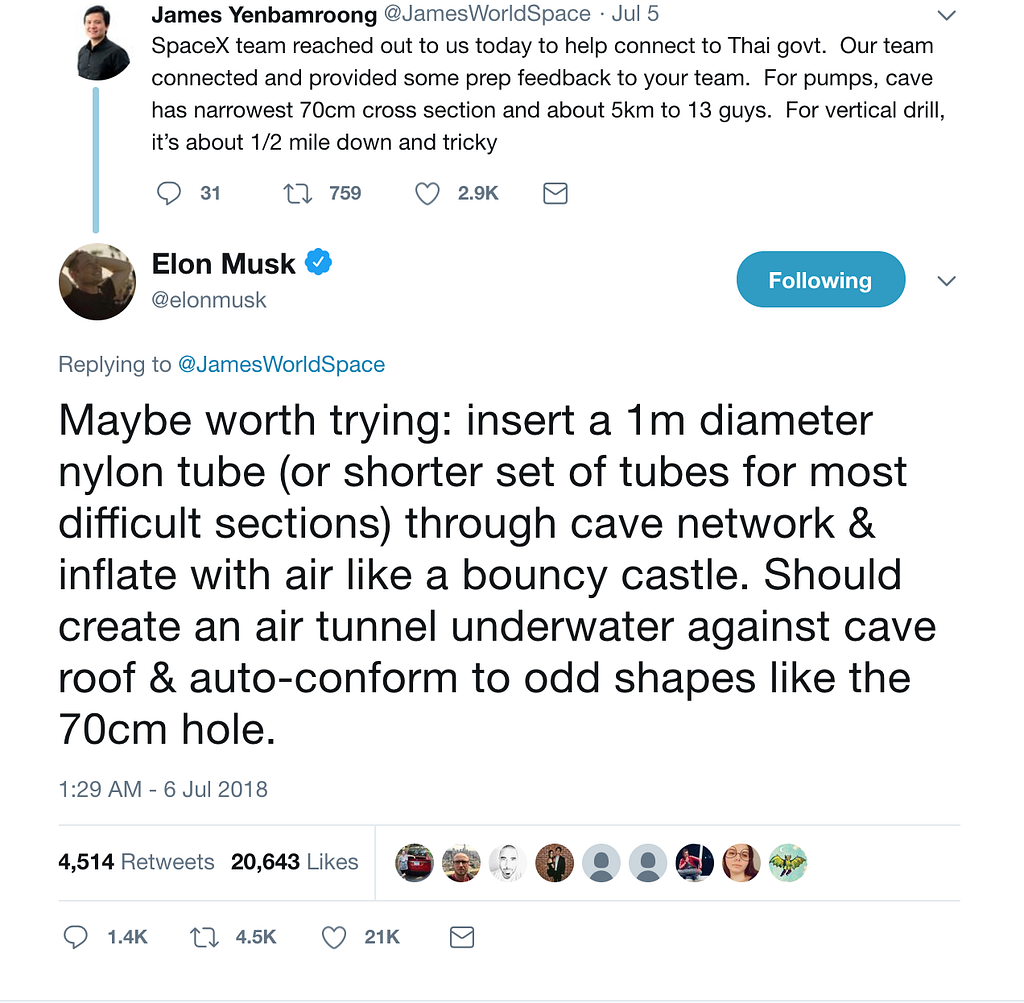
Task: Click James Yenbamroong's profile photo
Action: (x=103, y=41)
